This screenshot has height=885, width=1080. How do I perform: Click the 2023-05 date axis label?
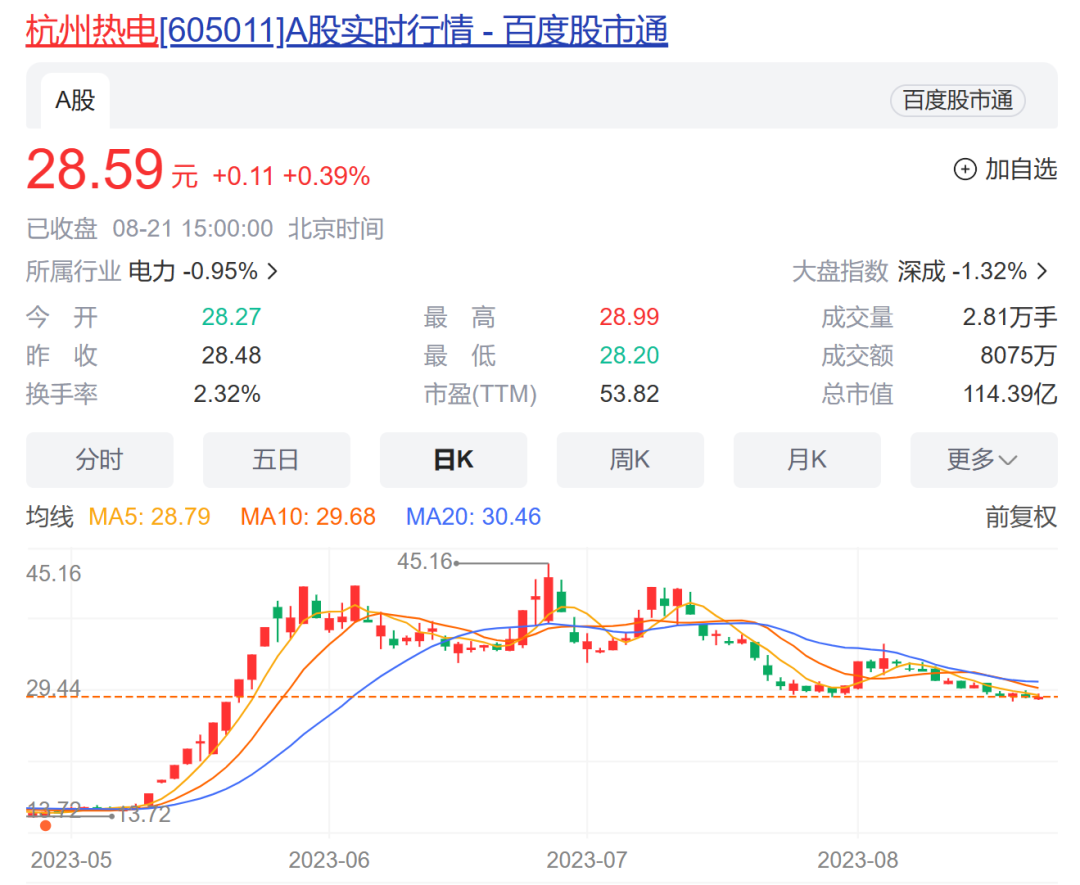pos(71,860)
